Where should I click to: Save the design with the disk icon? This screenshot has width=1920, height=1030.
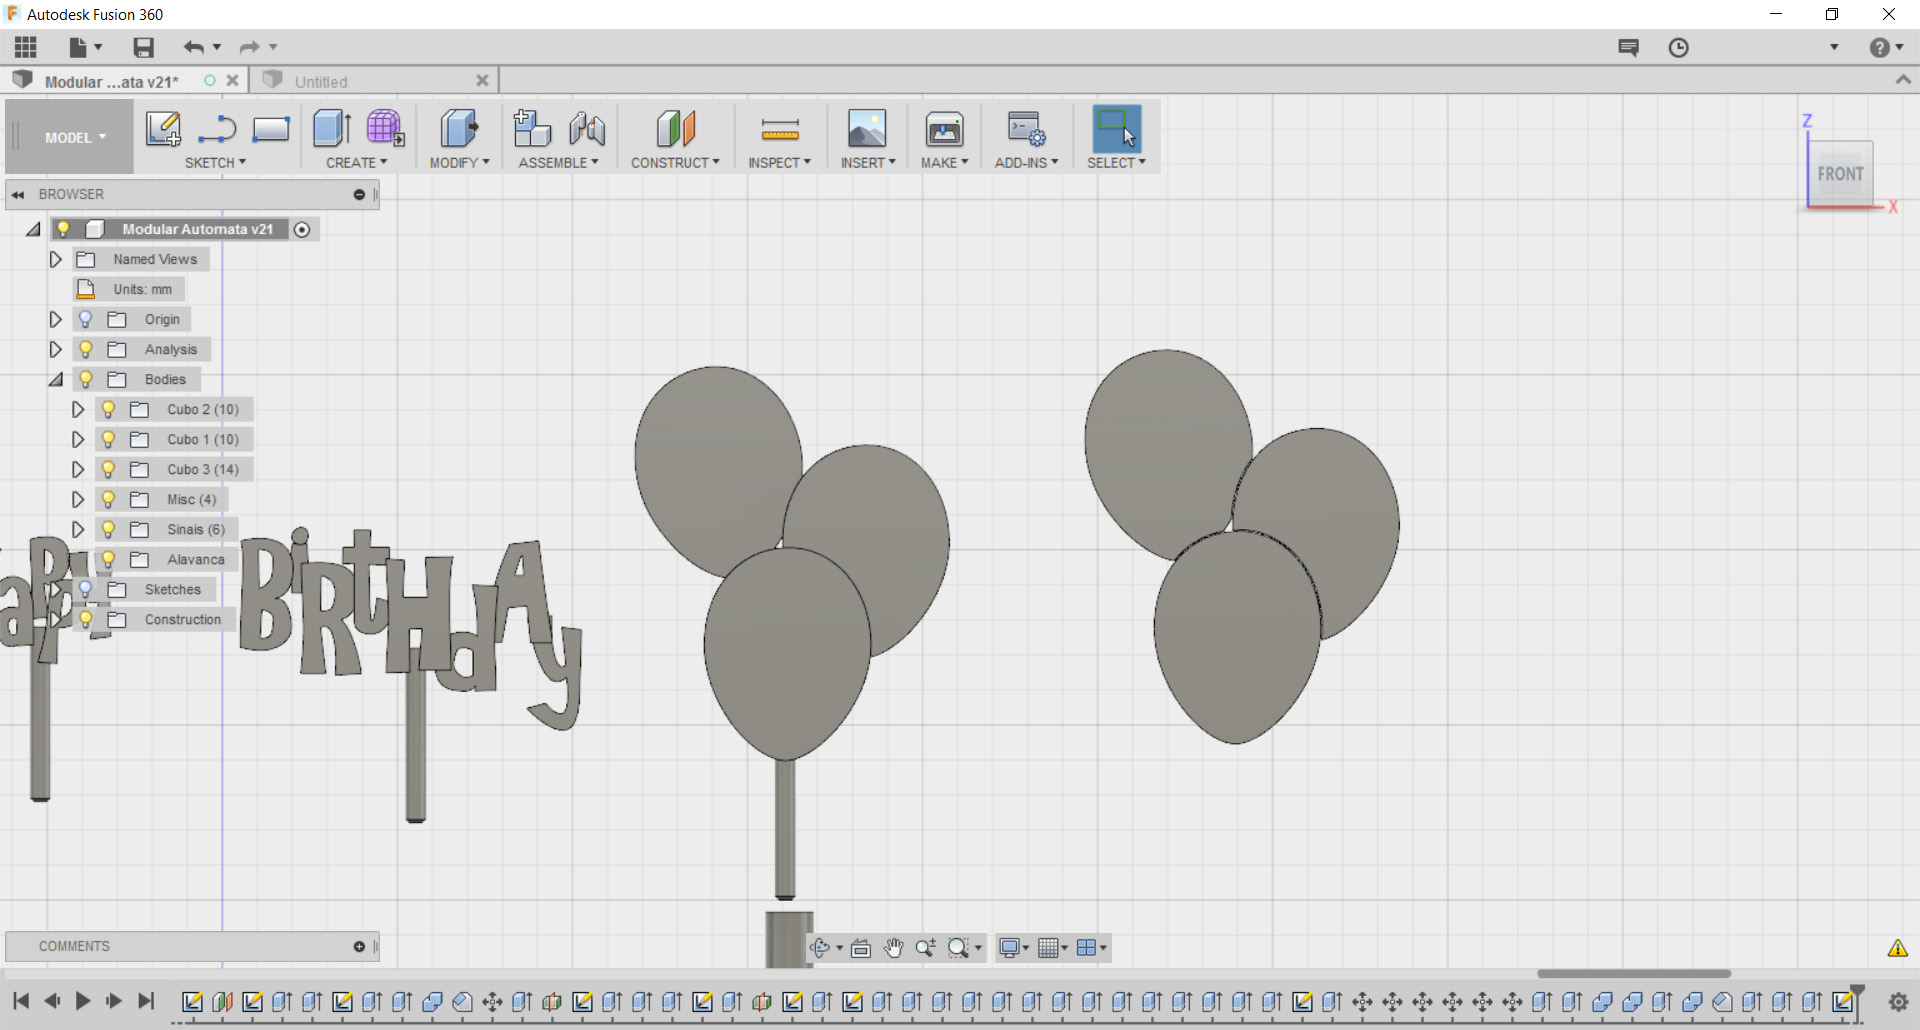point(144,47)
